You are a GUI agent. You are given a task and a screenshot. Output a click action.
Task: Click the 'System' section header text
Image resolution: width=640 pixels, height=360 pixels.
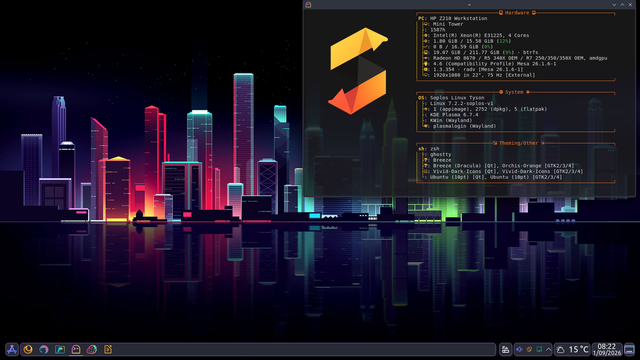(x=514, y=92)
